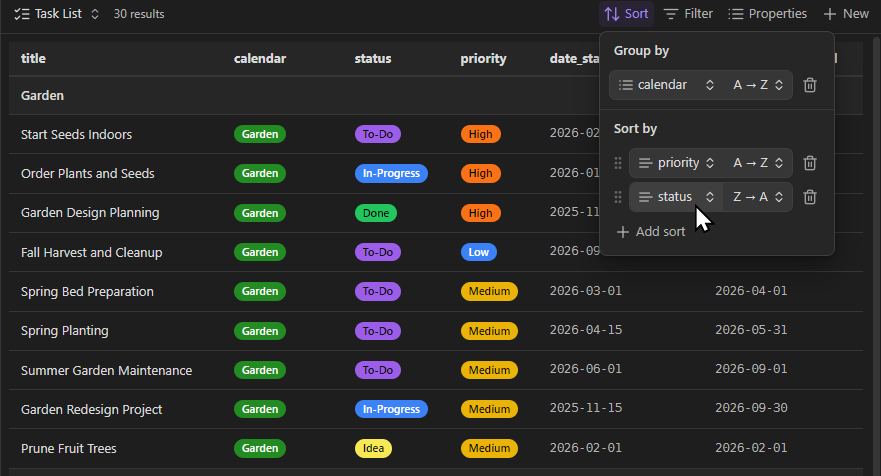Toggle the Sort panel button

coord(626,14)
